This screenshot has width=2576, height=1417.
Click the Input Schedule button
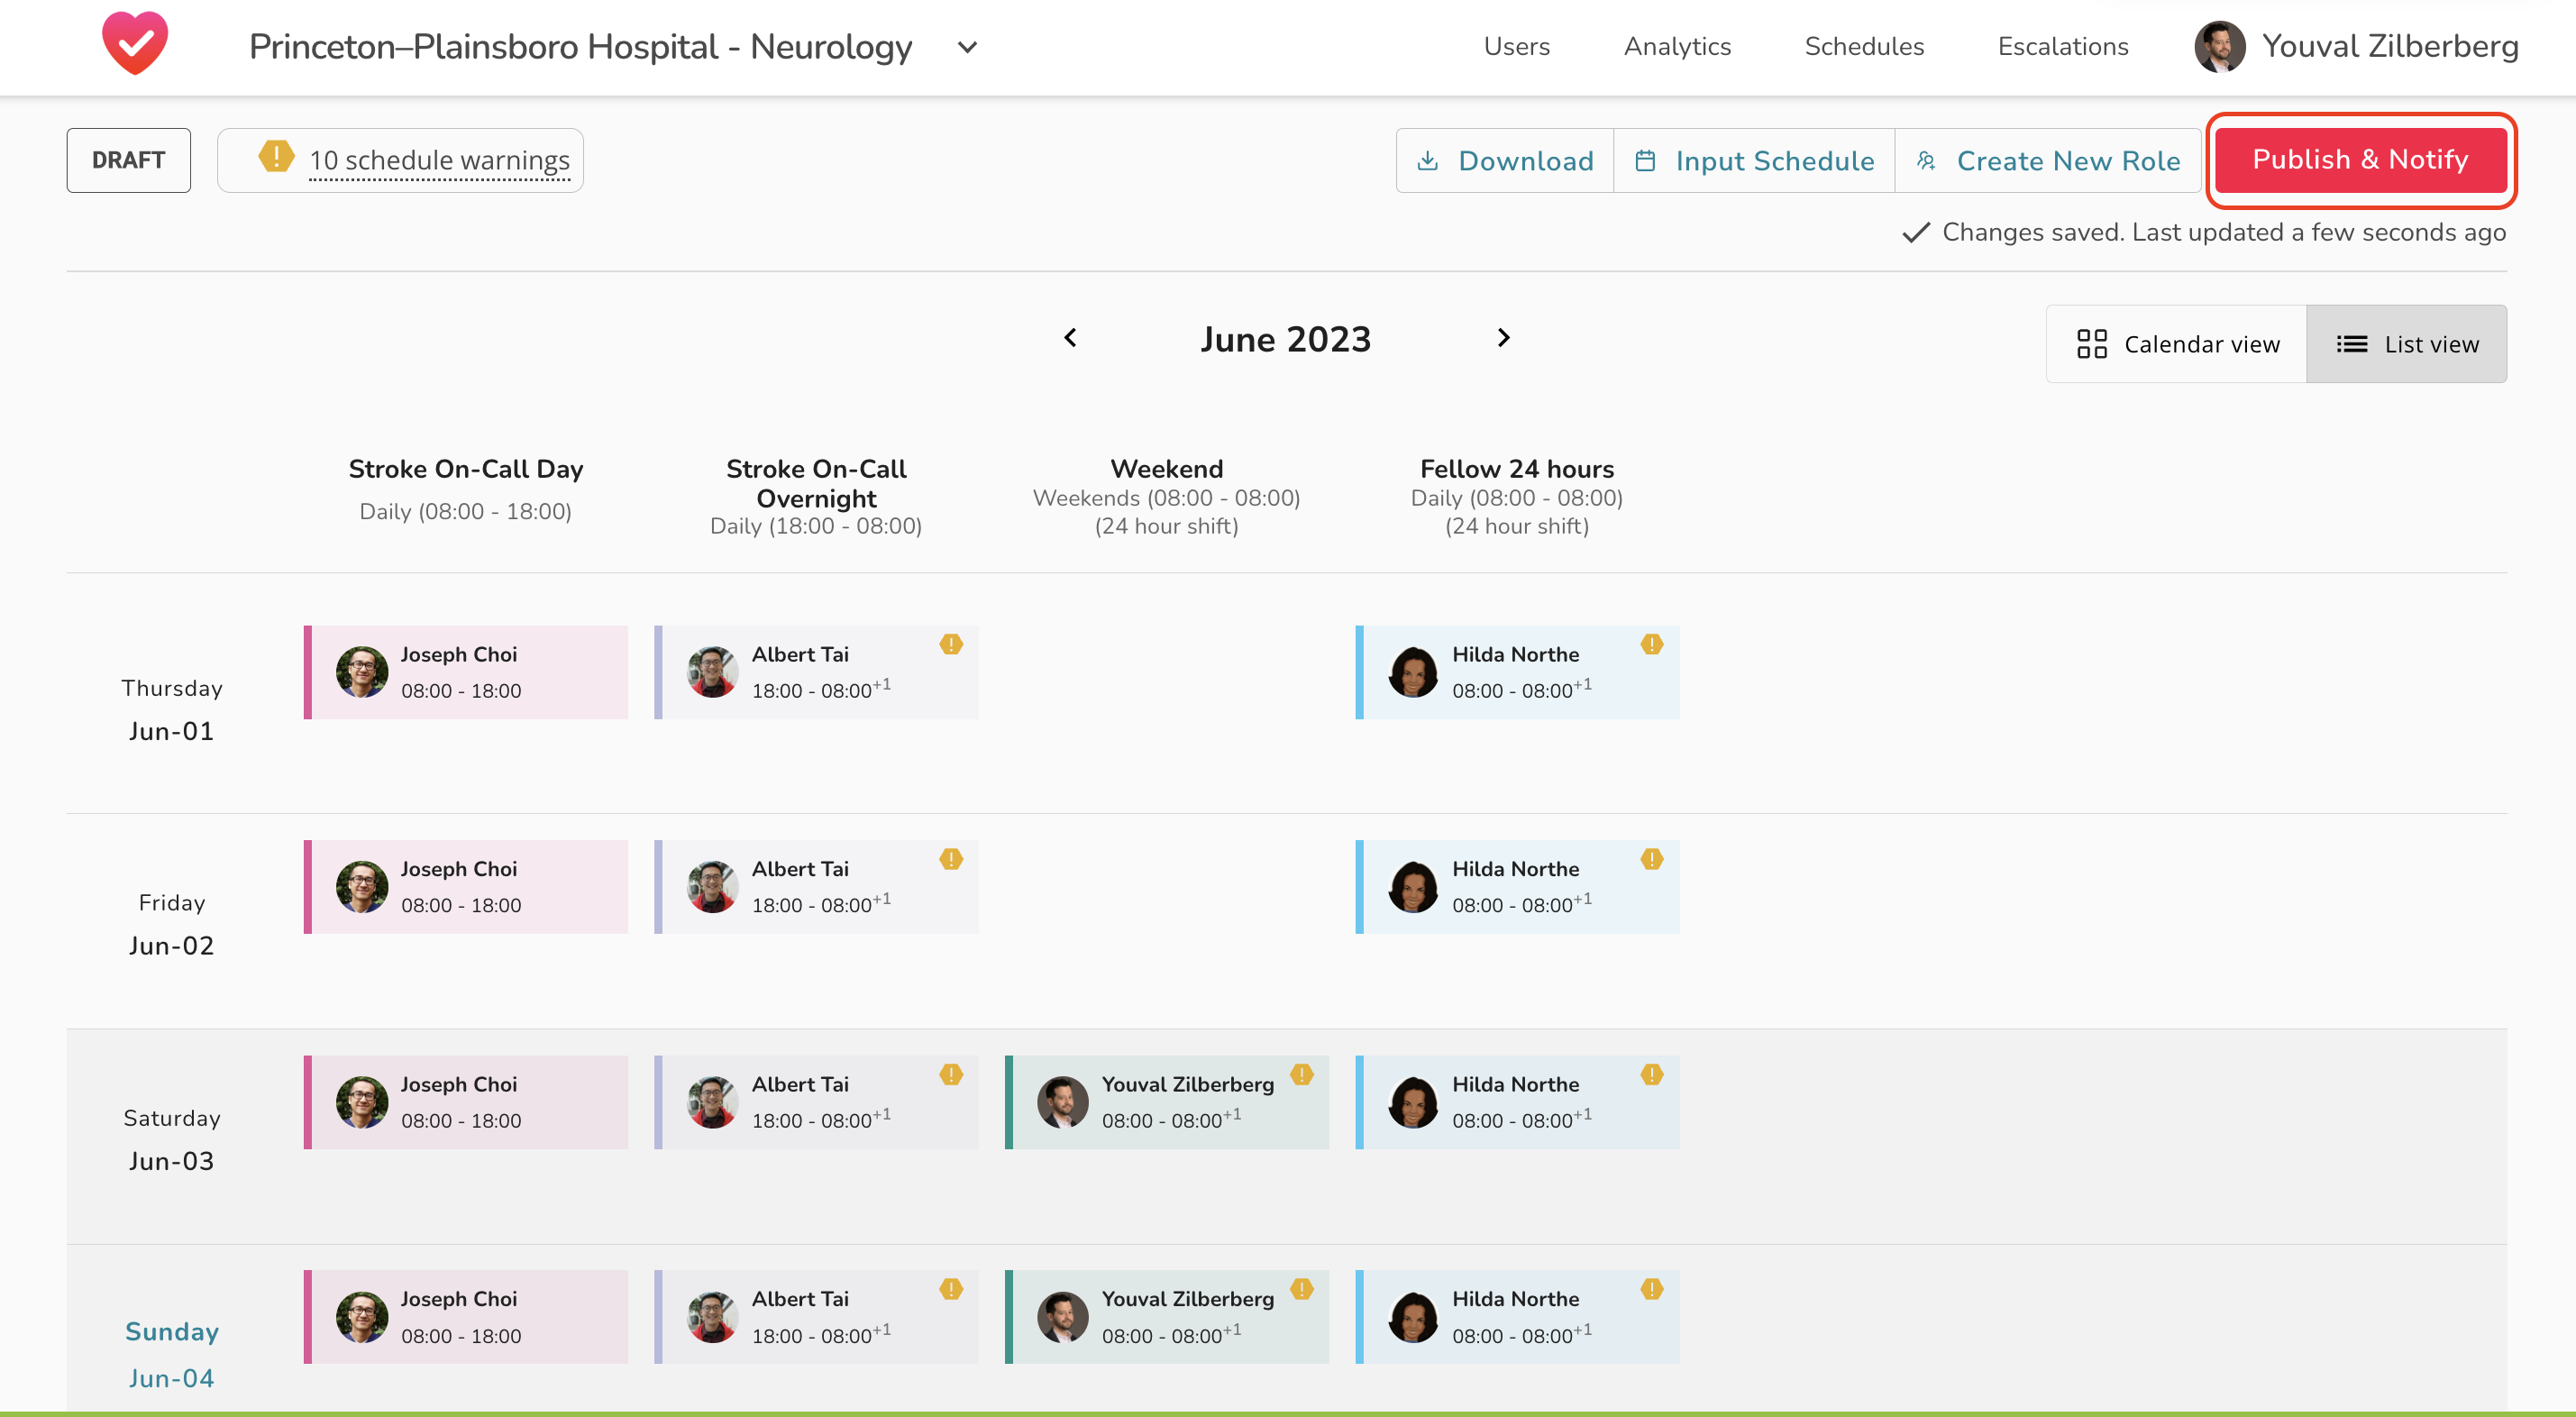(x=1754, y=160)
